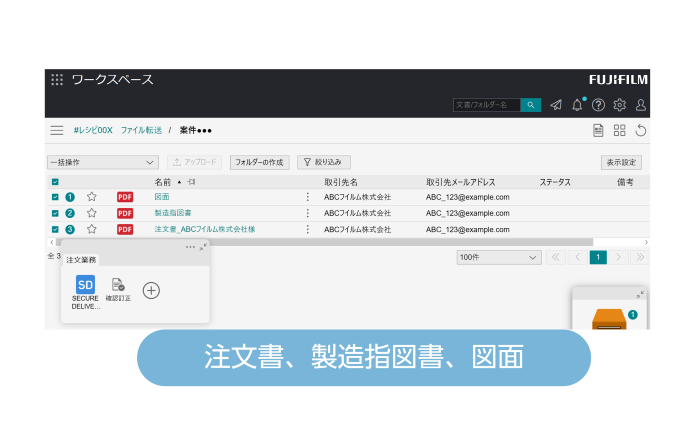Star the 注文書 file as favorite

click(91, 229)
